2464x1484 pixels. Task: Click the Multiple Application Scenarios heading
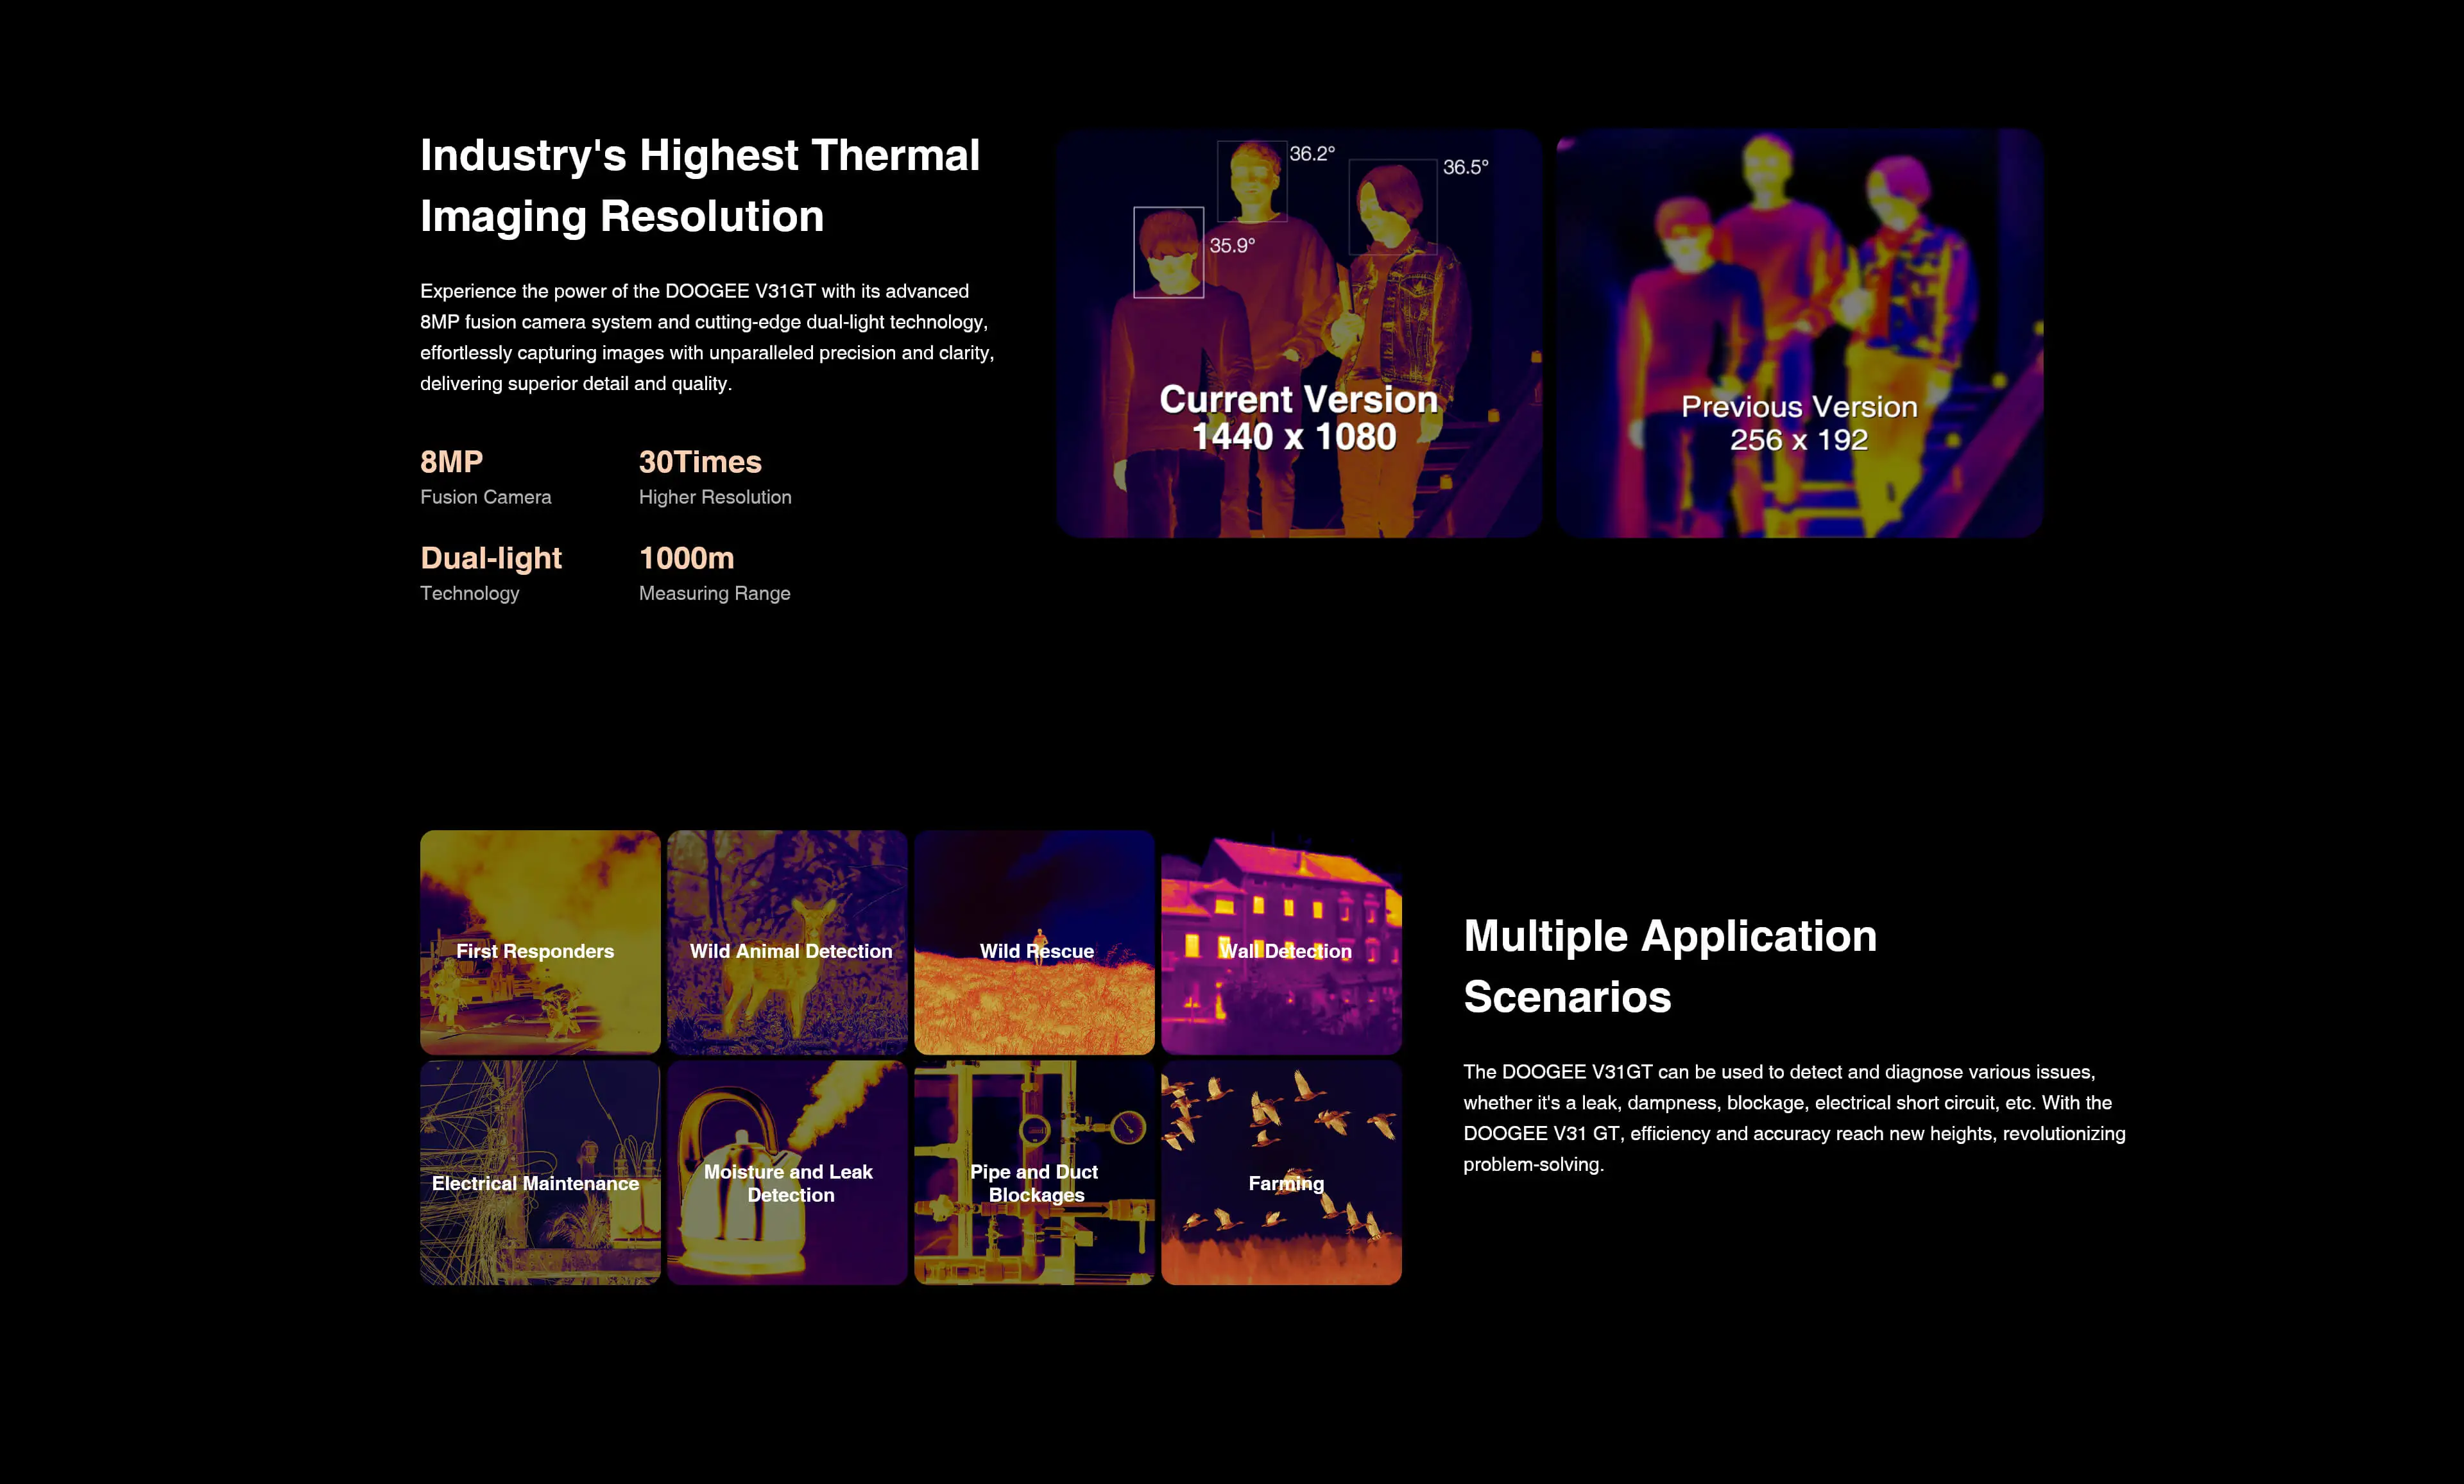tap(1670, 966)
